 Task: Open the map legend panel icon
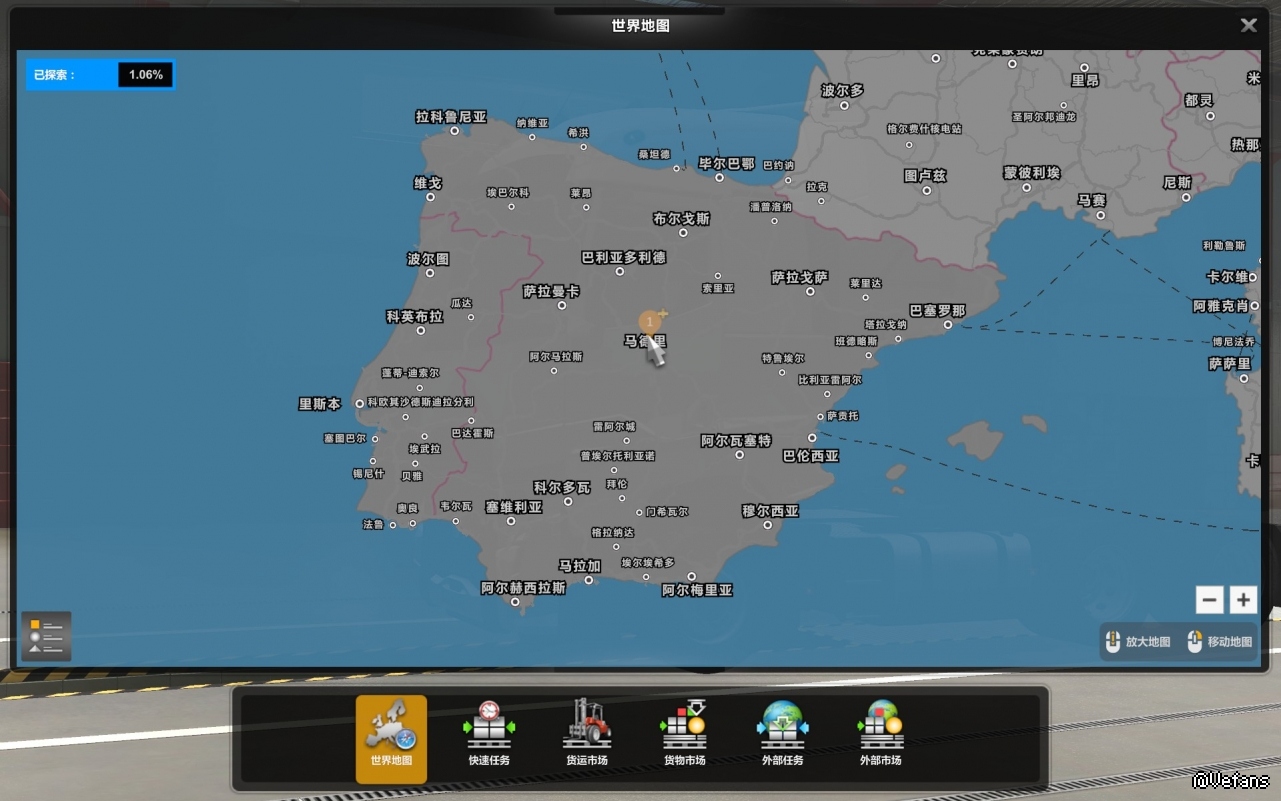[46, 636]
